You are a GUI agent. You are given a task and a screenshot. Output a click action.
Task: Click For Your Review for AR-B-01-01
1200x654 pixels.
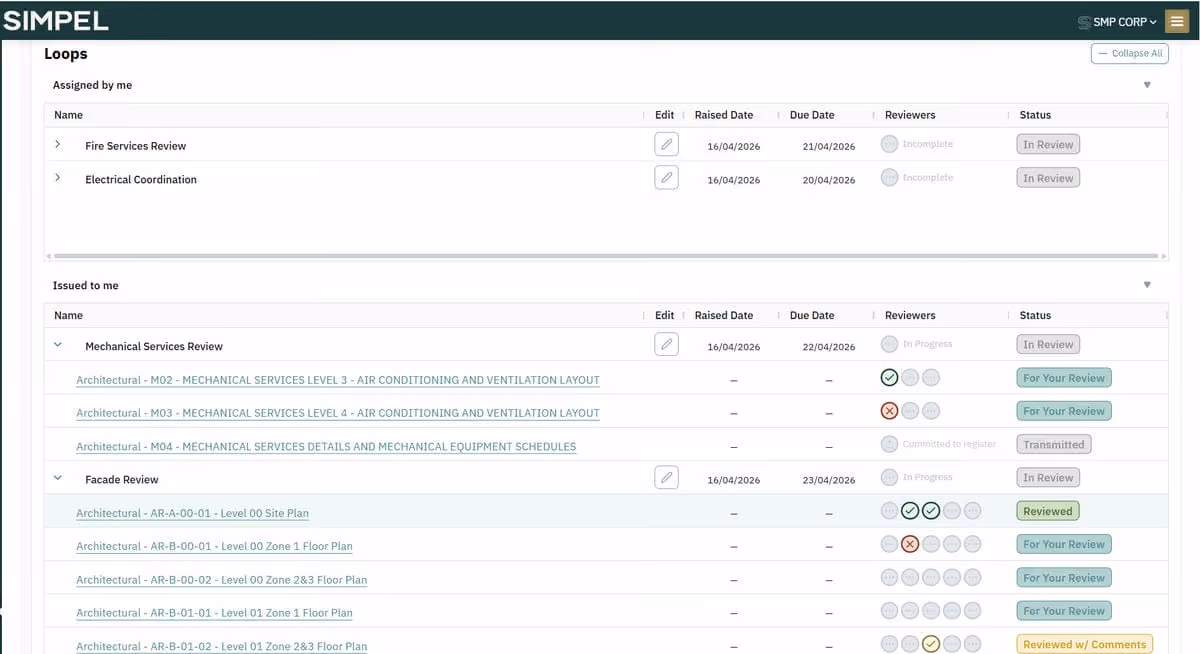(1064, 611)
